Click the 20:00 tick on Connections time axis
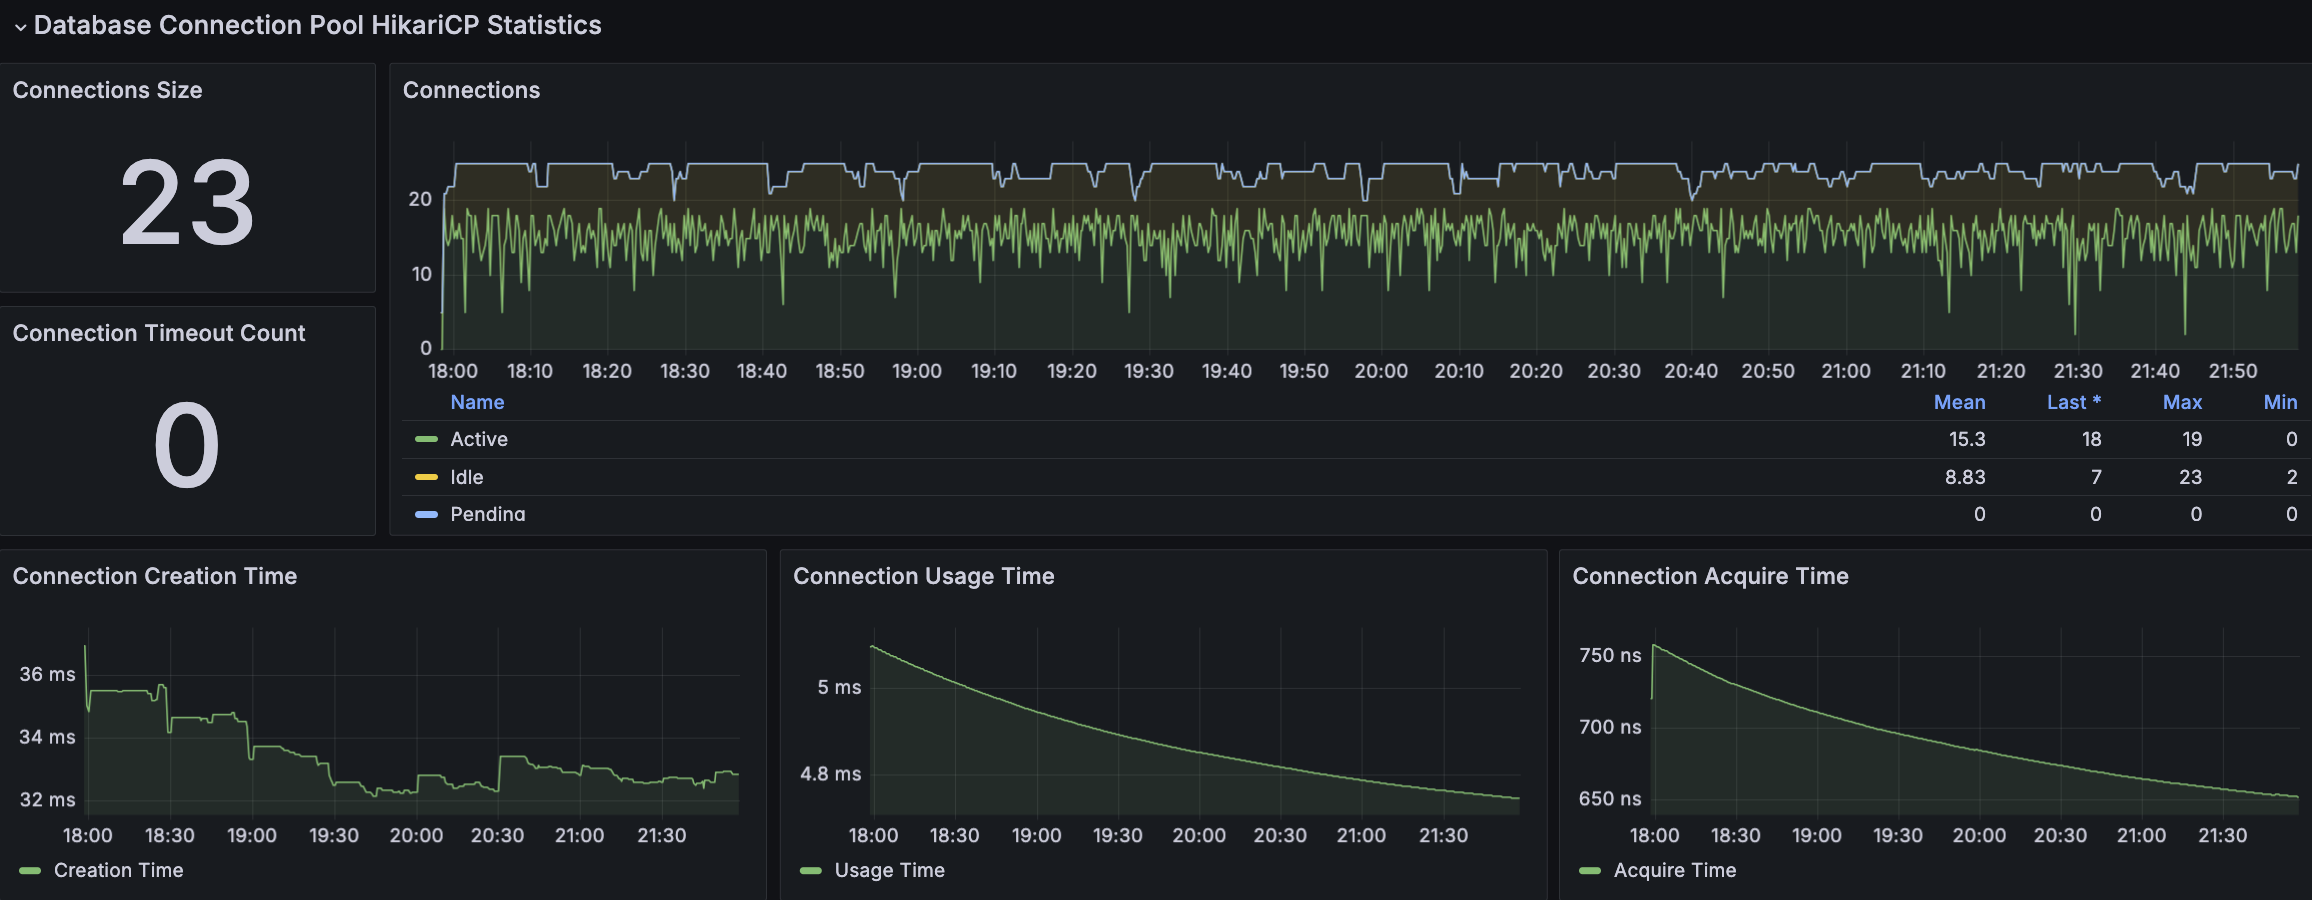This screenshot has height=900, width=2312. tap(1381, 371)
